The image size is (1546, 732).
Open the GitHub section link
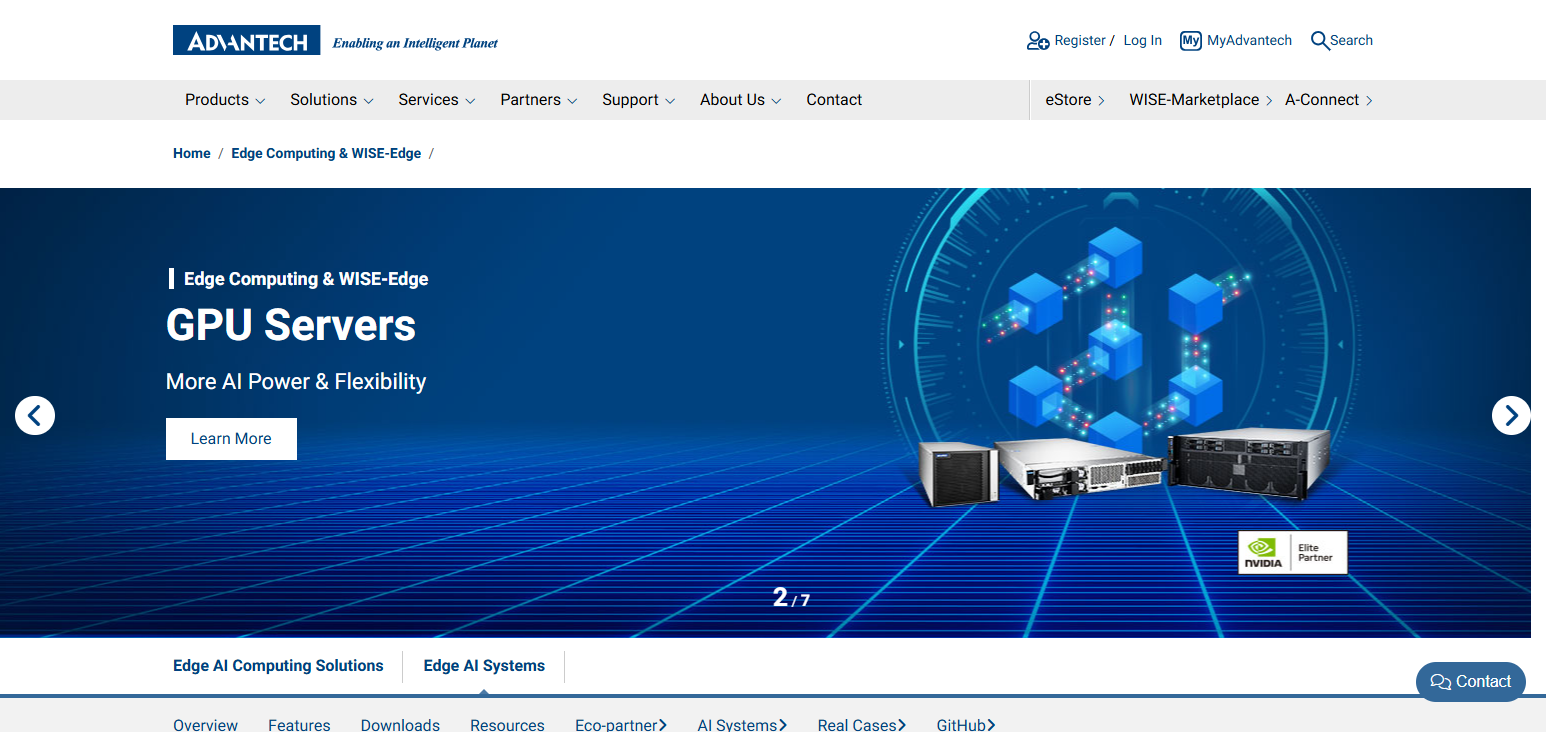point(966,724)
